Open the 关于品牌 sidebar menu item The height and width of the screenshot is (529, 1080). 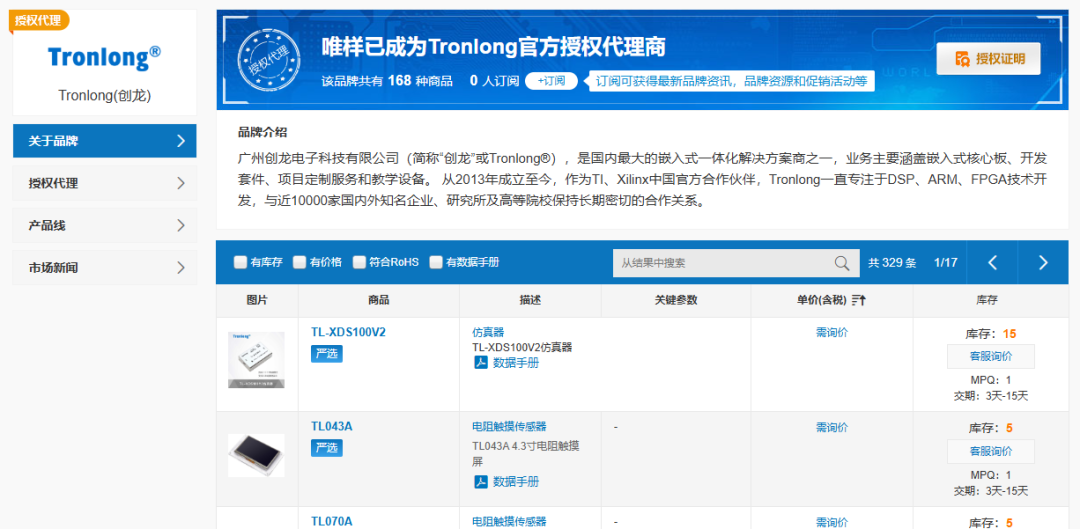[x=105, y=141]
